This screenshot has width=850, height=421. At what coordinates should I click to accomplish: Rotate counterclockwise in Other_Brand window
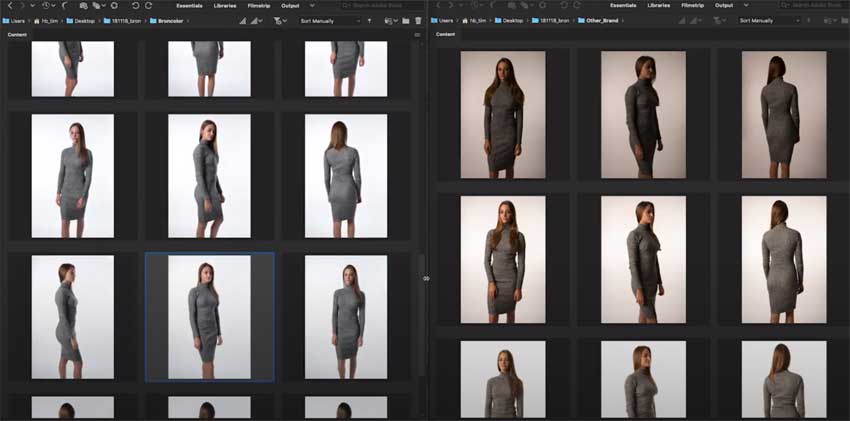tap(564, 5)
